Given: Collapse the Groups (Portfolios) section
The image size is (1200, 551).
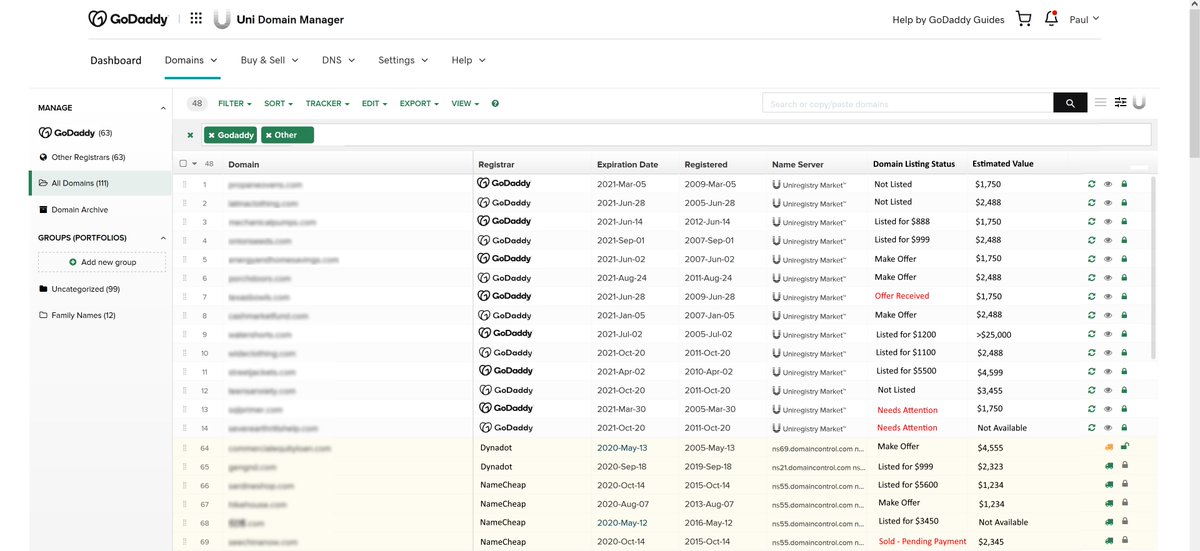Looking at the screenshot, I should pyautogui.click(x=163, y=238).
